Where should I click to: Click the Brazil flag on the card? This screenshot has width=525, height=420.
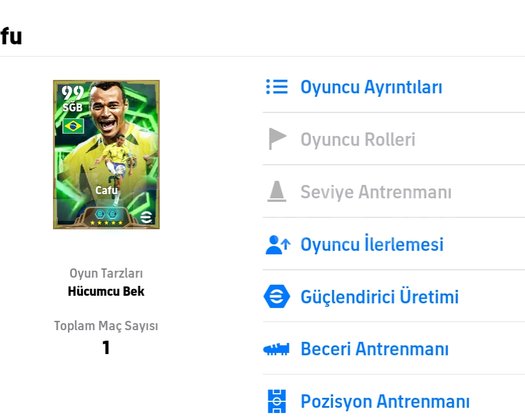pos(73,126)
